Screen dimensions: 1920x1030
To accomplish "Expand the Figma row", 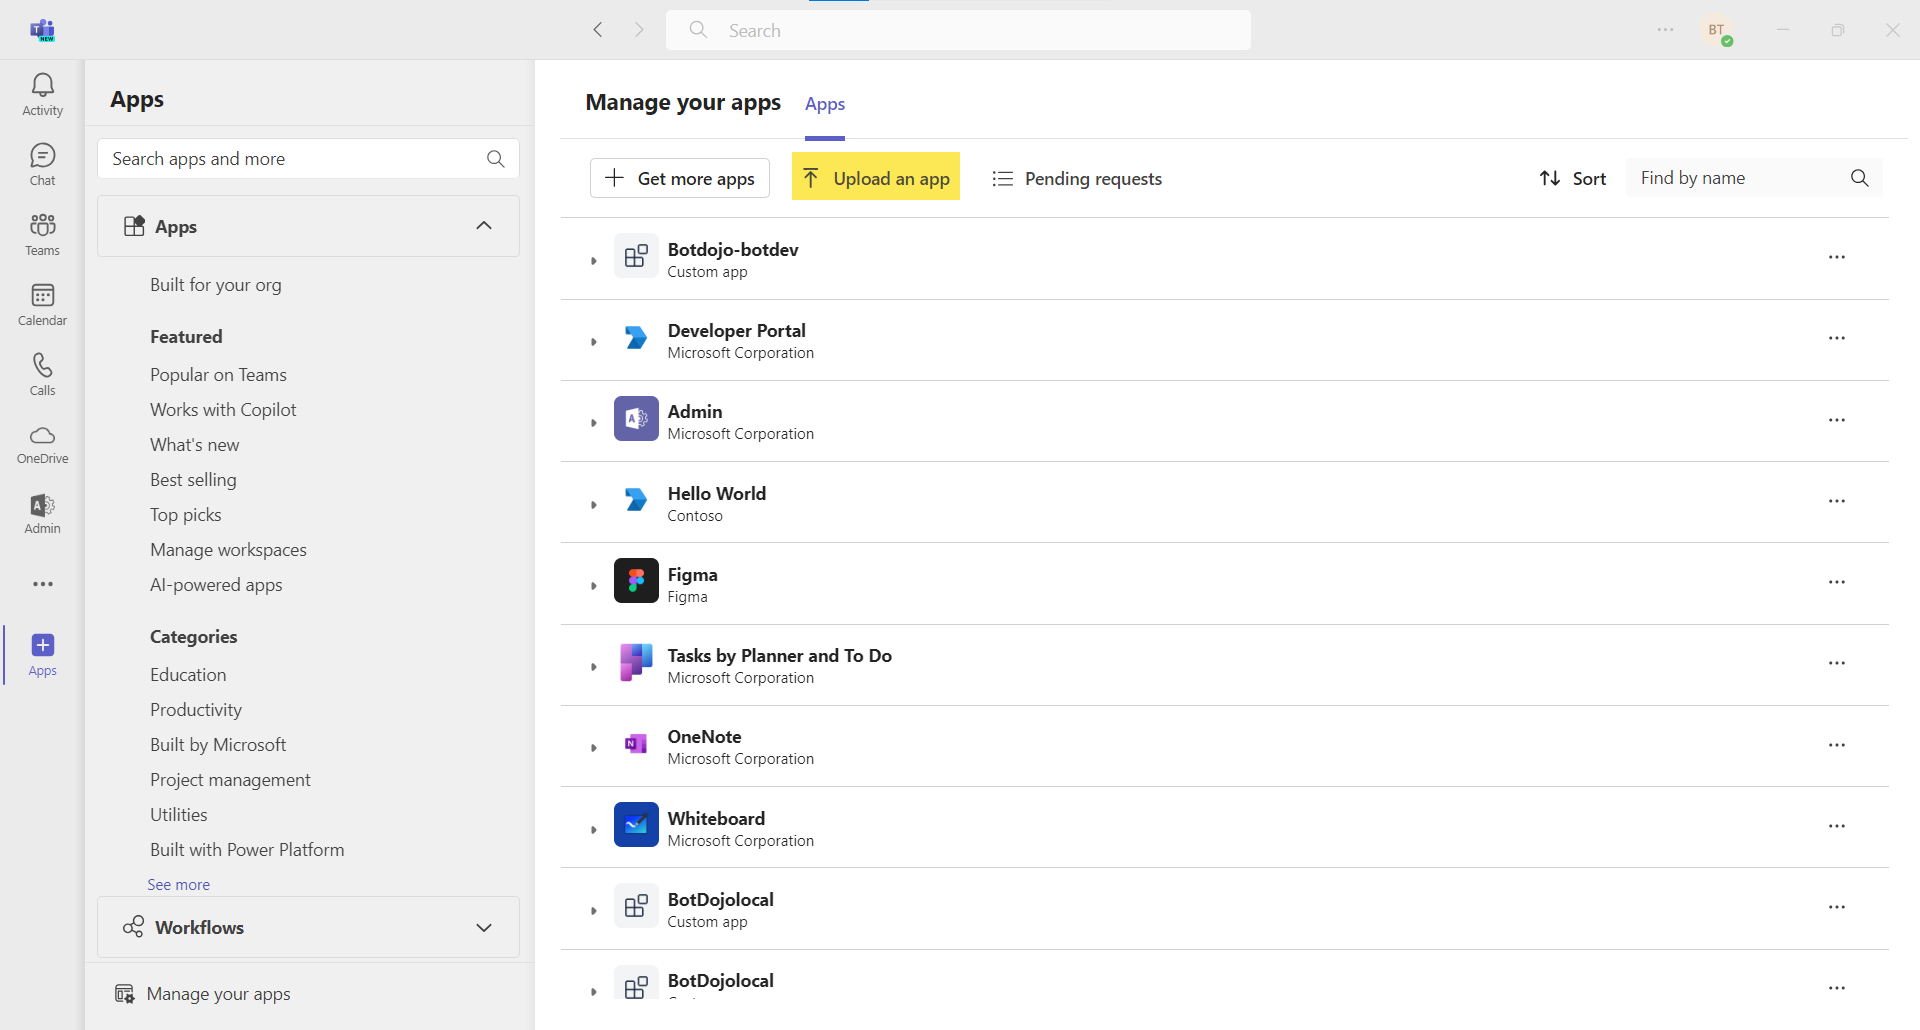I will click(593, 586).
